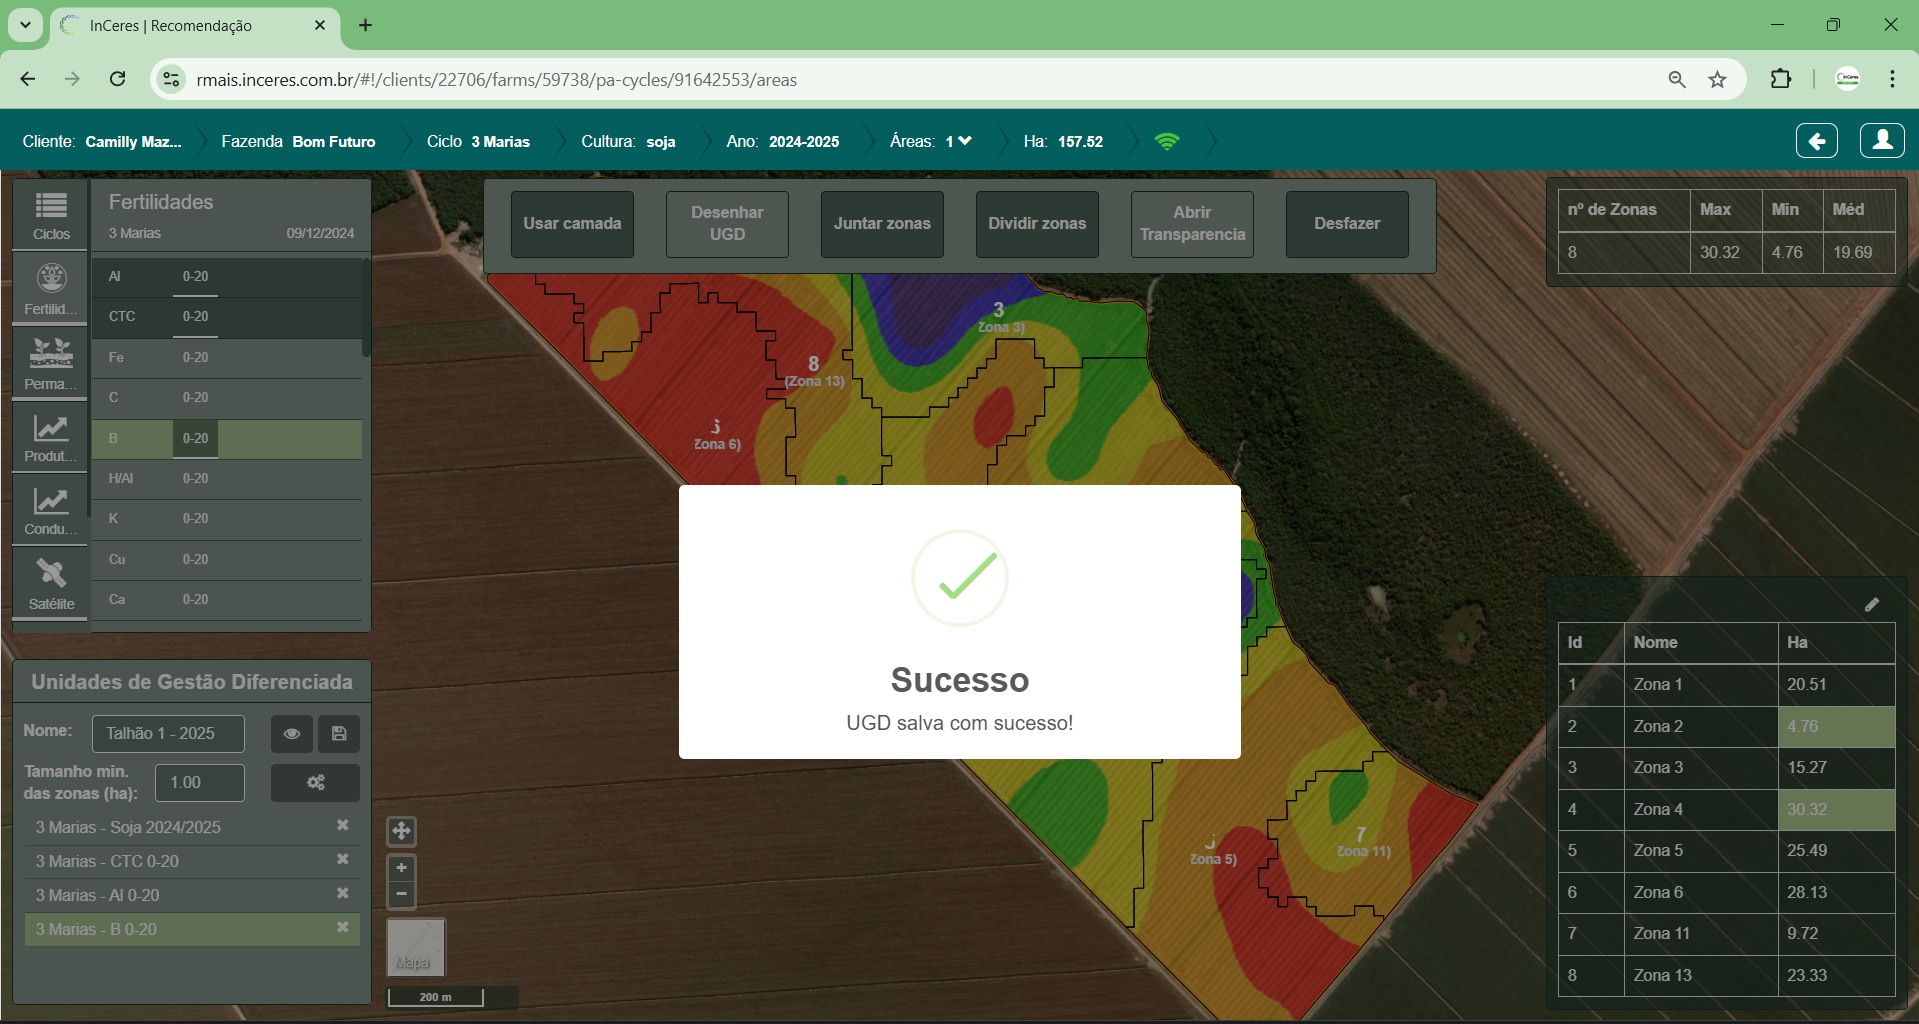The image size is (1919, 1024).
Task: Click the map pan control
Action: coord(401,831)
